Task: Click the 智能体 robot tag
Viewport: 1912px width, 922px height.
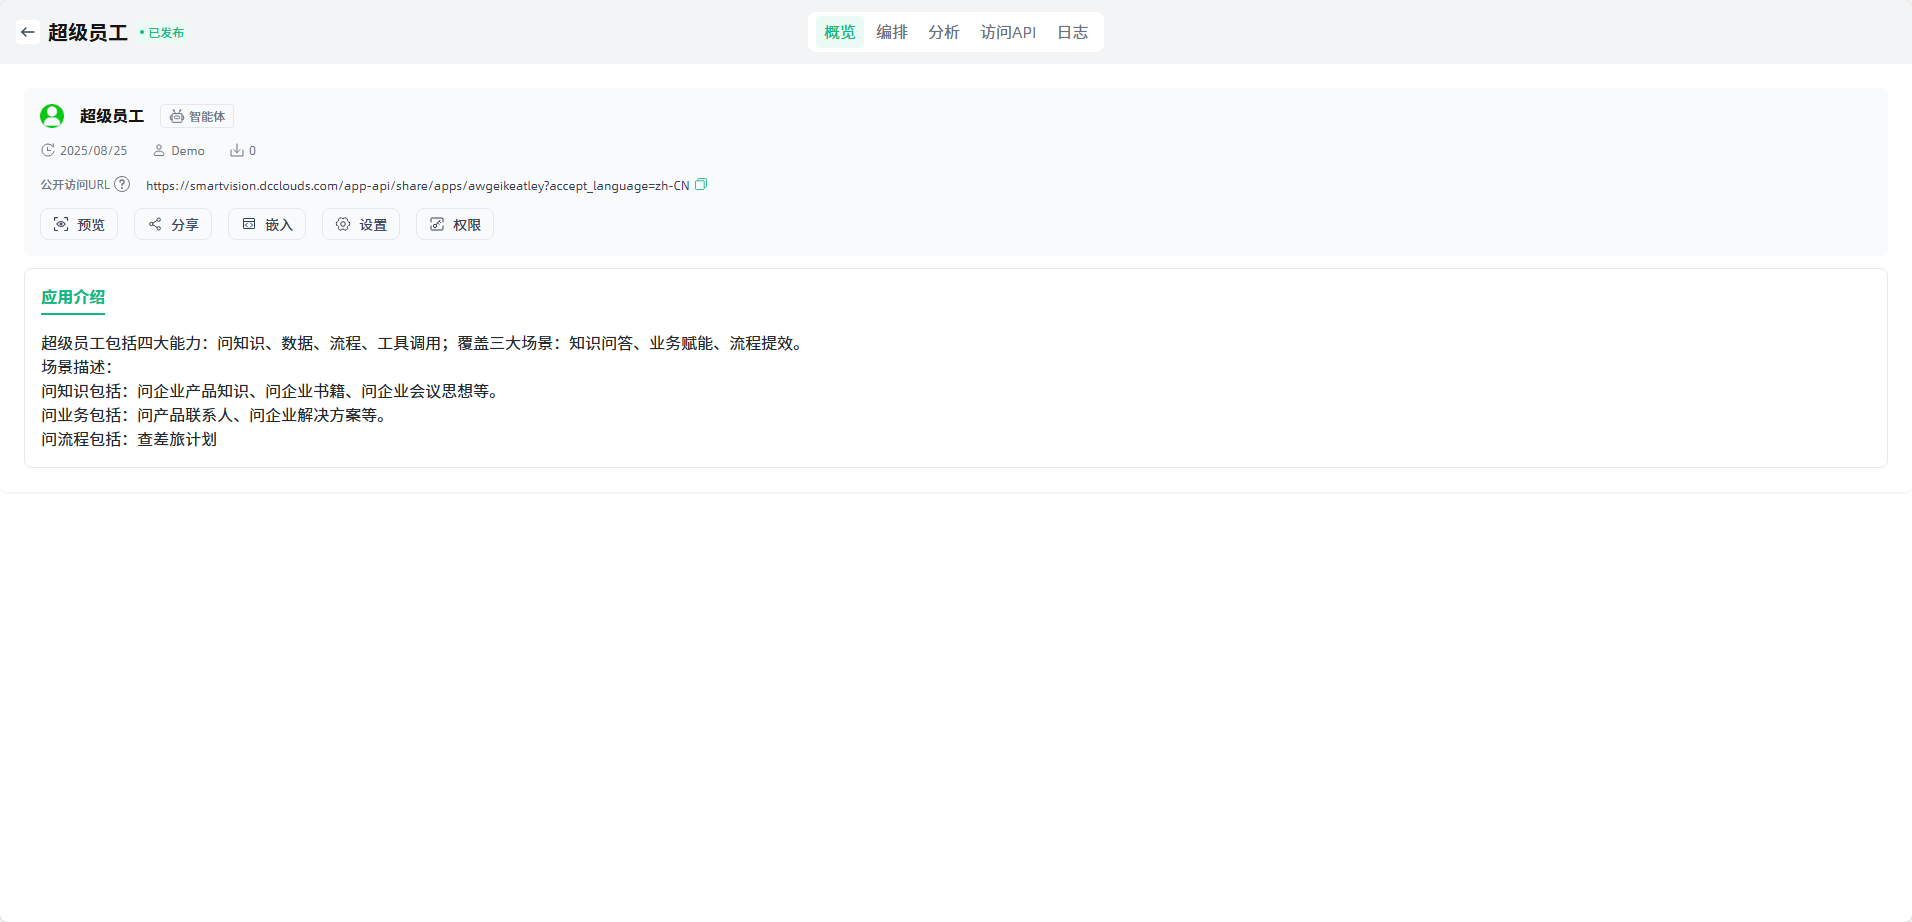Action: 197,116
